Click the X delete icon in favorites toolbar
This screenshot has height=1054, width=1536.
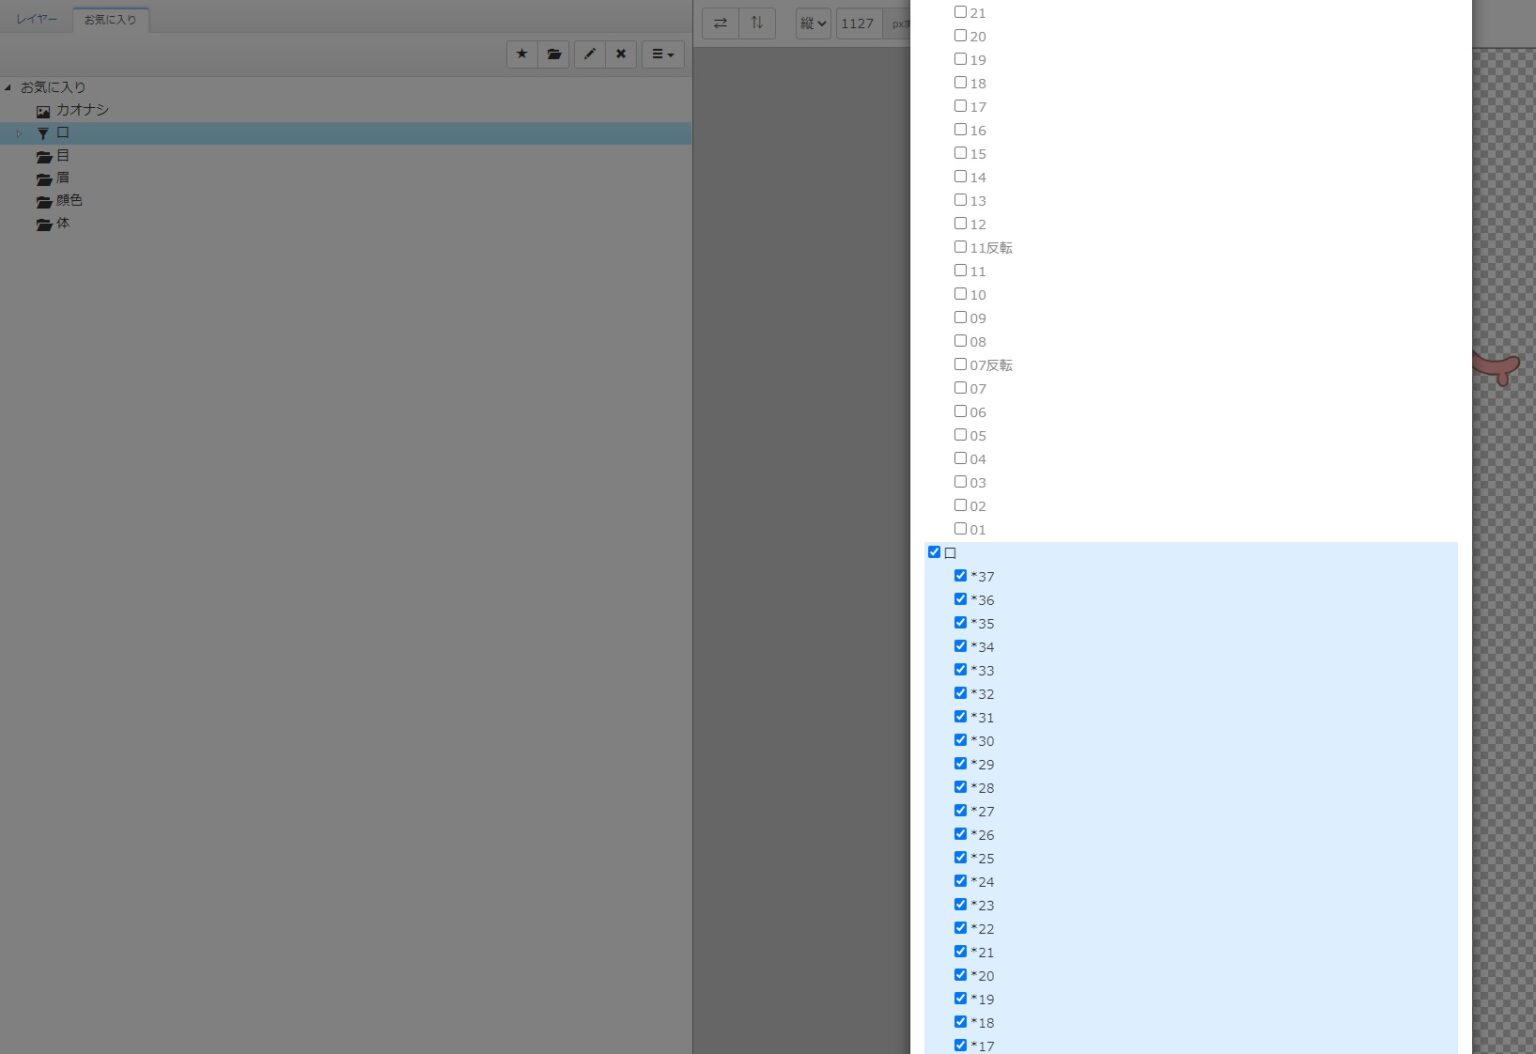[621, 54]
